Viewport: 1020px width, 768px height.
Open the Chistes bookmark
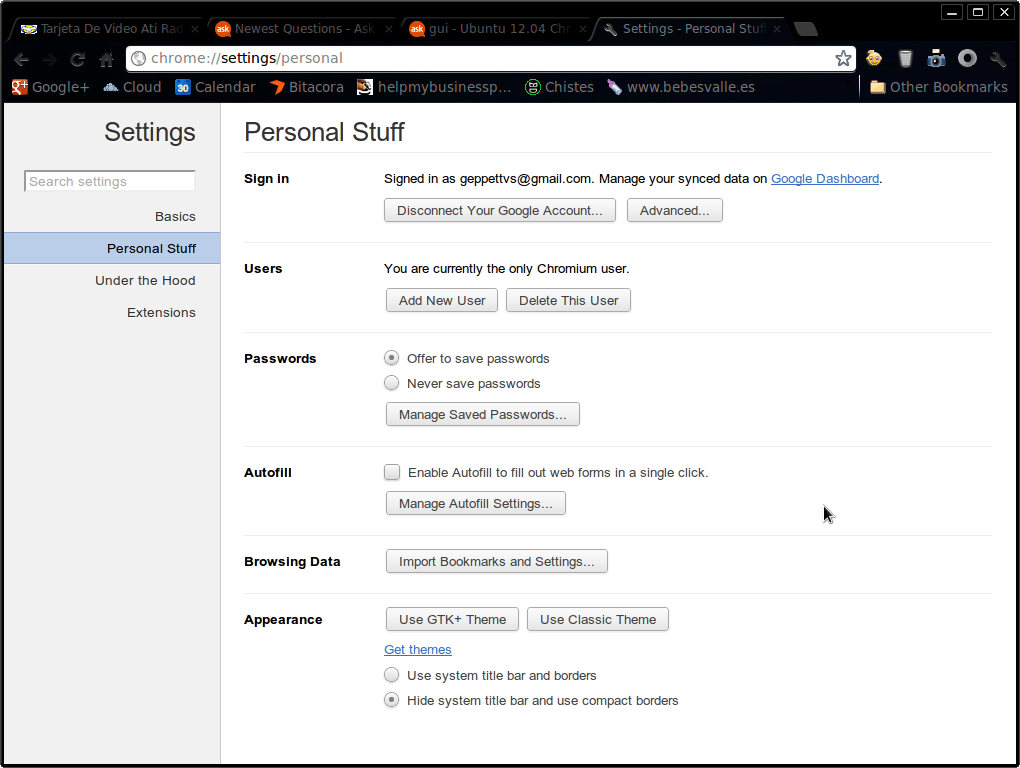559,87
